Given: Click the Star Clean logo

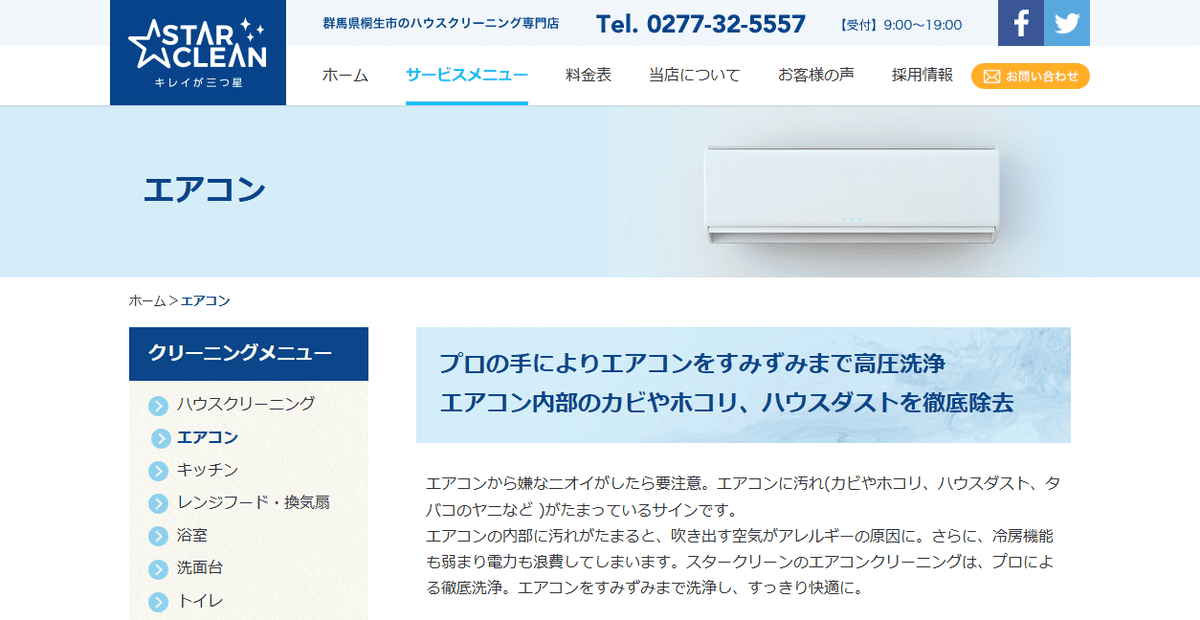Looking at the screenshot, I should click(197, 50).
